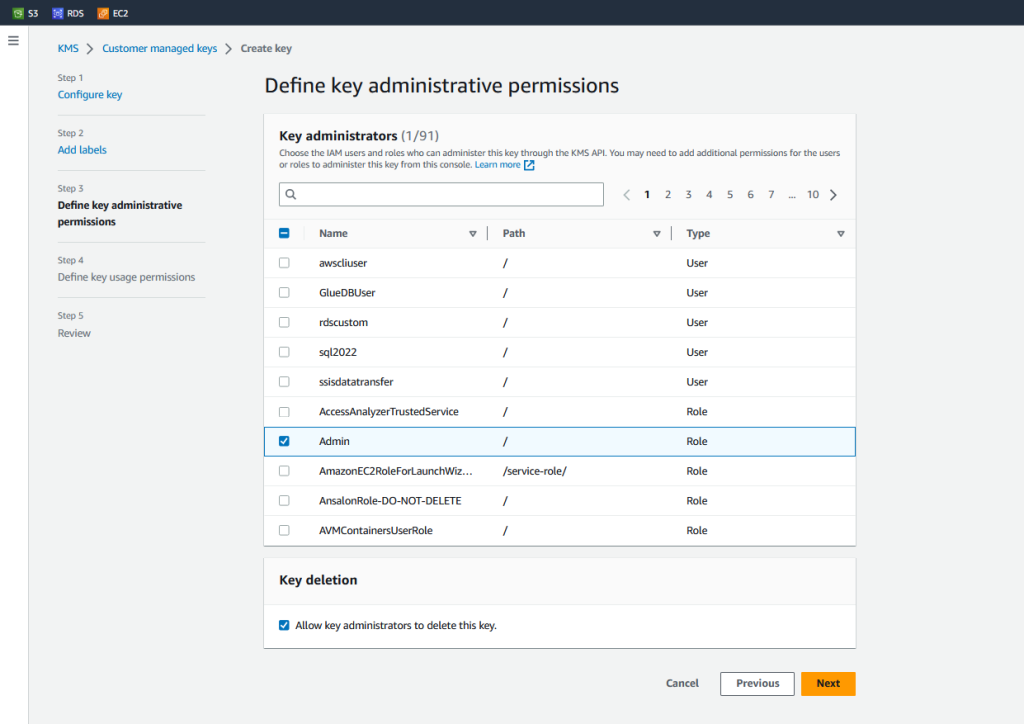Viewport: 1024px width, 724px height.
Task: Go to page 5 of administrators
Action: (x=730, y=195)
